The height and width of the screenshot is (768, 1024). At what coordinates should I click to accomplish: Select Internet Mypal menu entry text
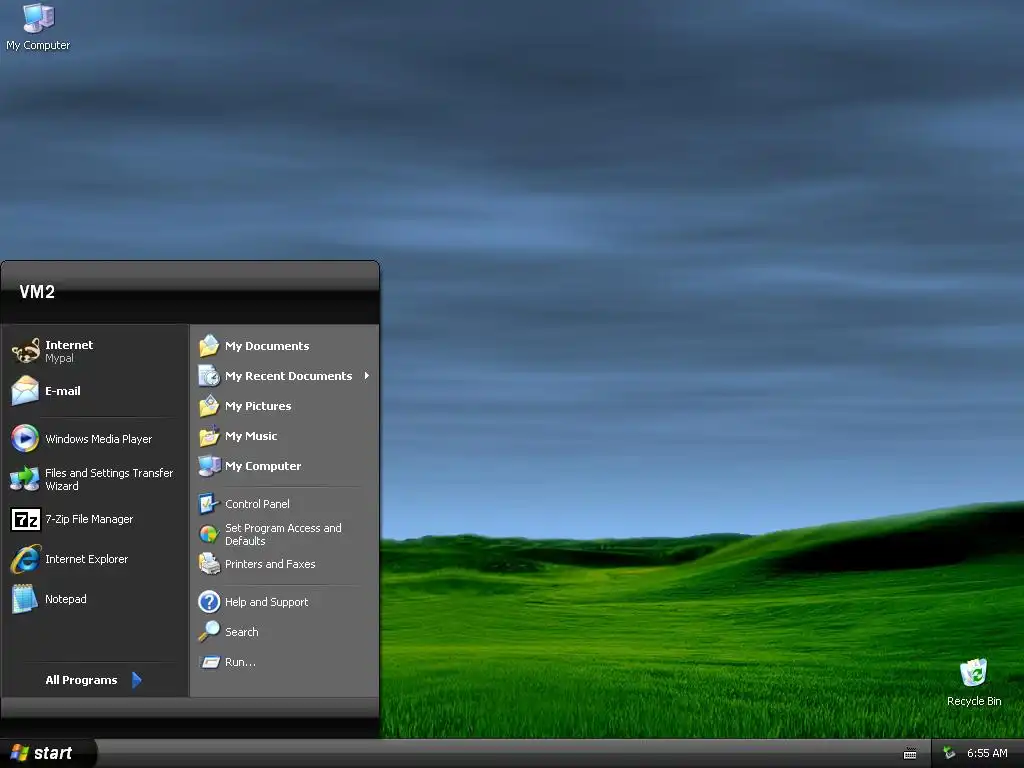69,351
